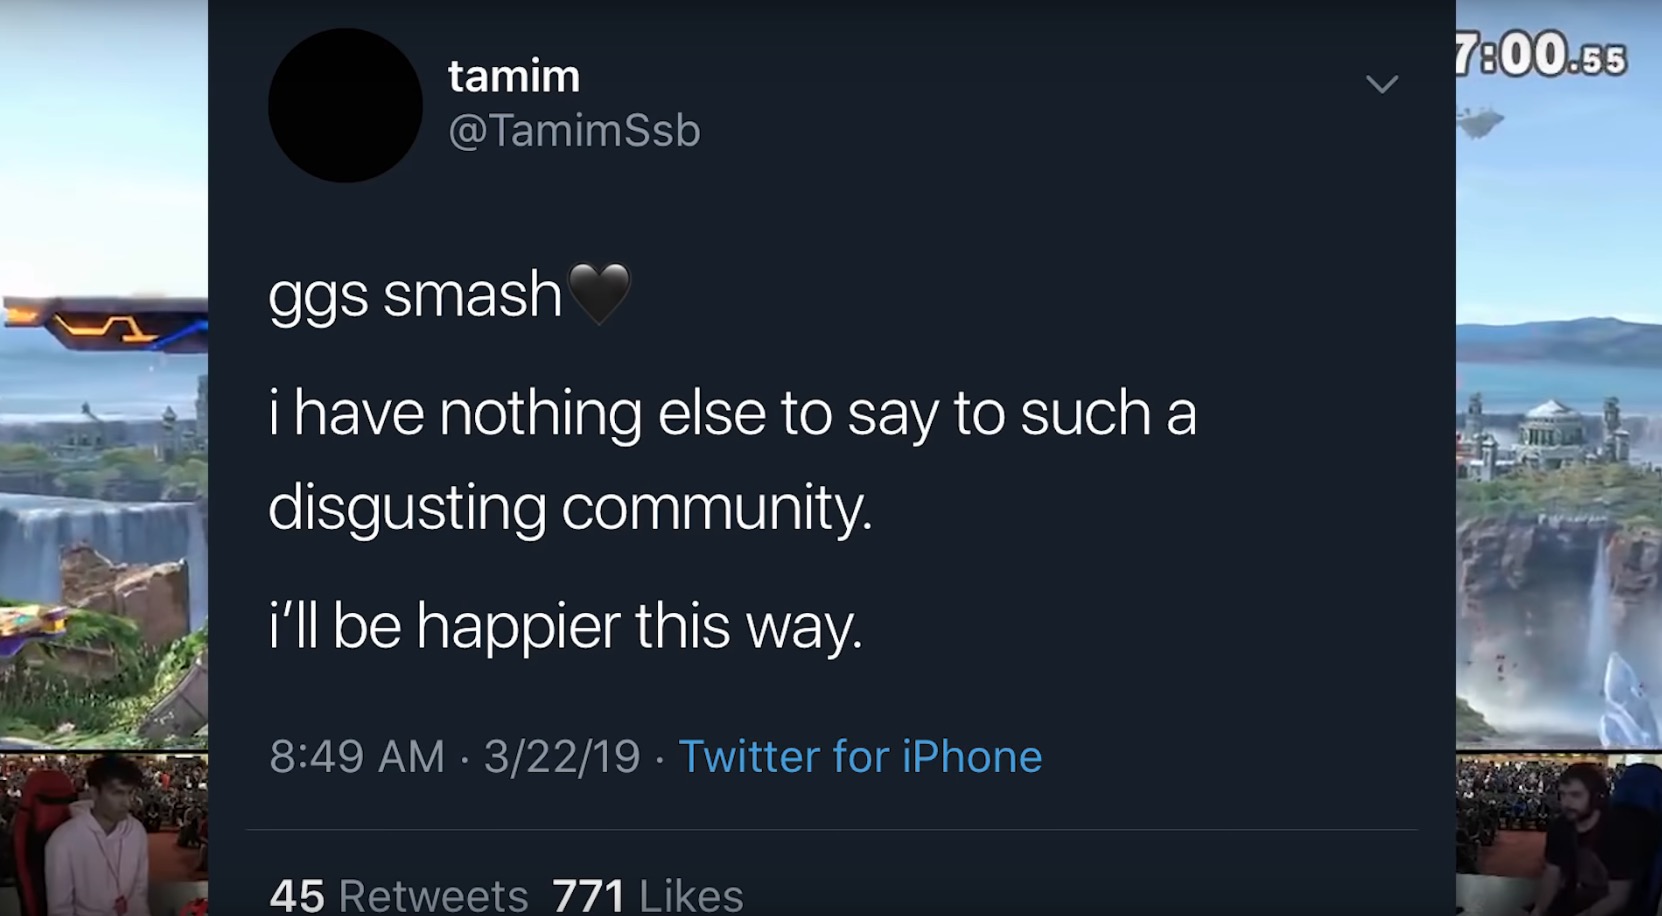Select the right player webcam thumbnail
Viewport: 1662px width, 916px height.
(1558, 834)
